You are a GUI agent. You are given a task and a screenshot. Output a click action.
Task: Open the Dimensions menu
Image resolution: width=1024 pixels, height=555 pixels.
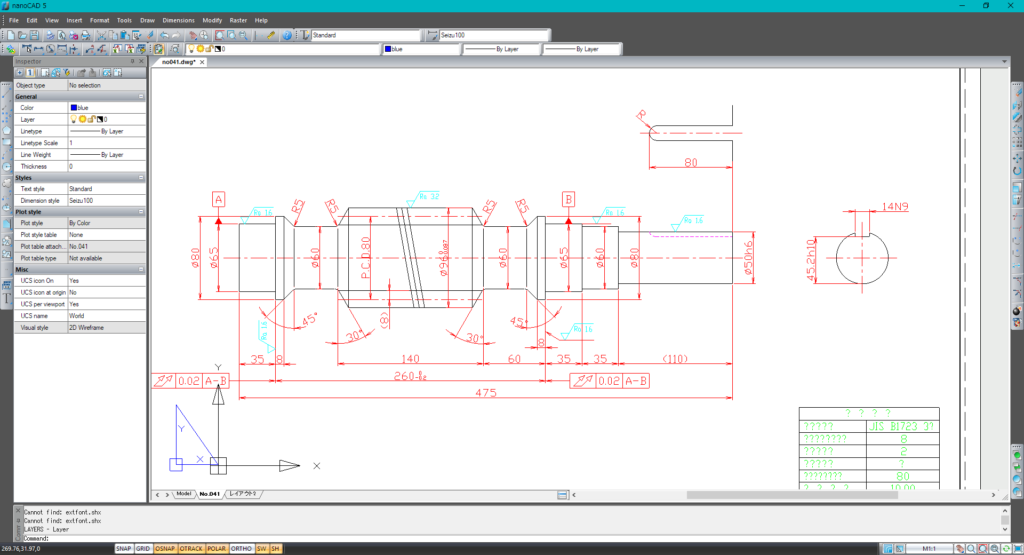click(178, 20)
